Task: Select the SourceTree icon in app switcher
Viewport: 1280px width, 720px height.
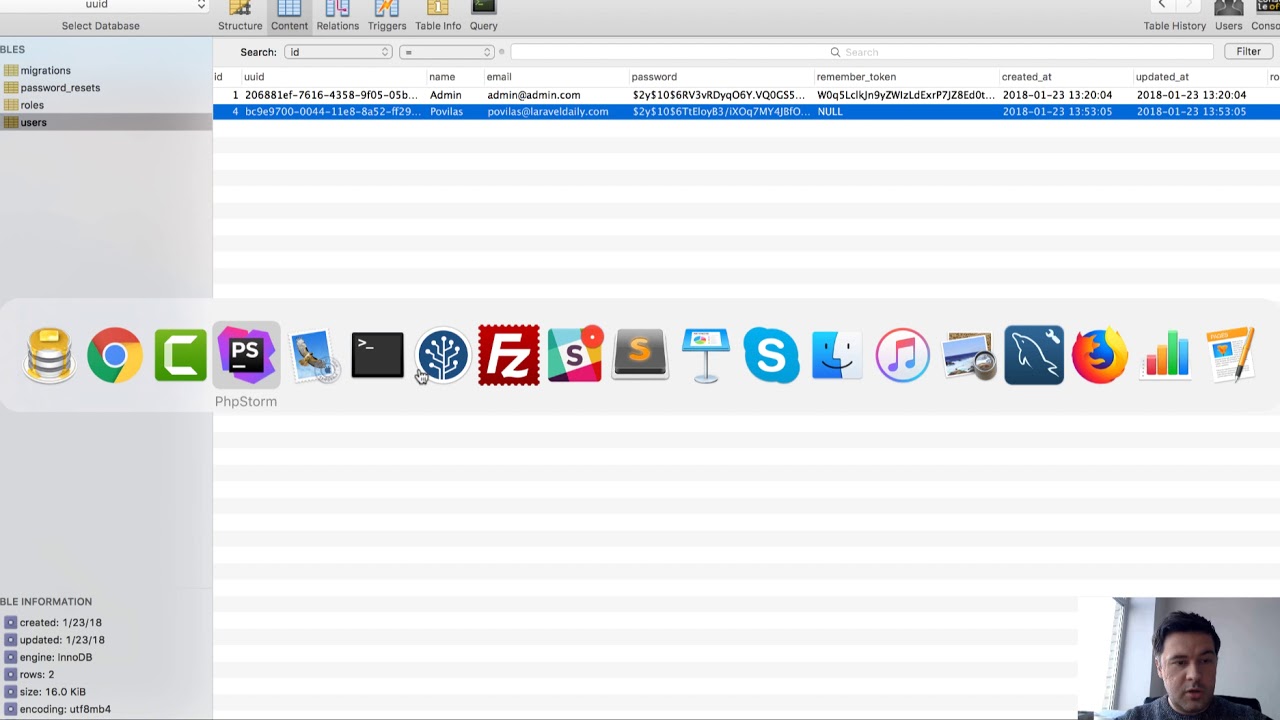Action: coord(443,355)
